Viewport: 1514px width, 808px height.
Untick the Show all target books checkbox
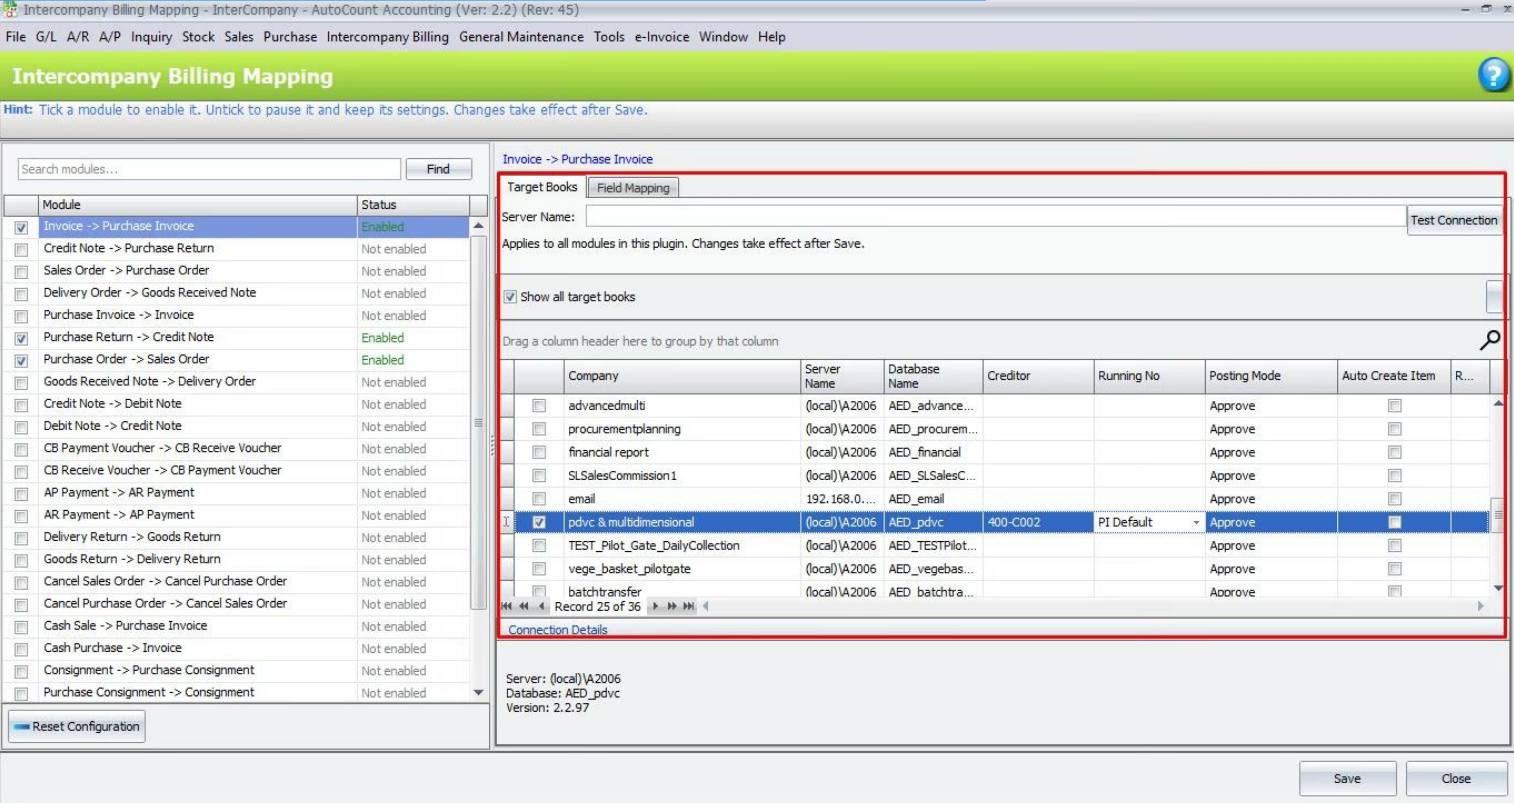[x=510, y=297]
